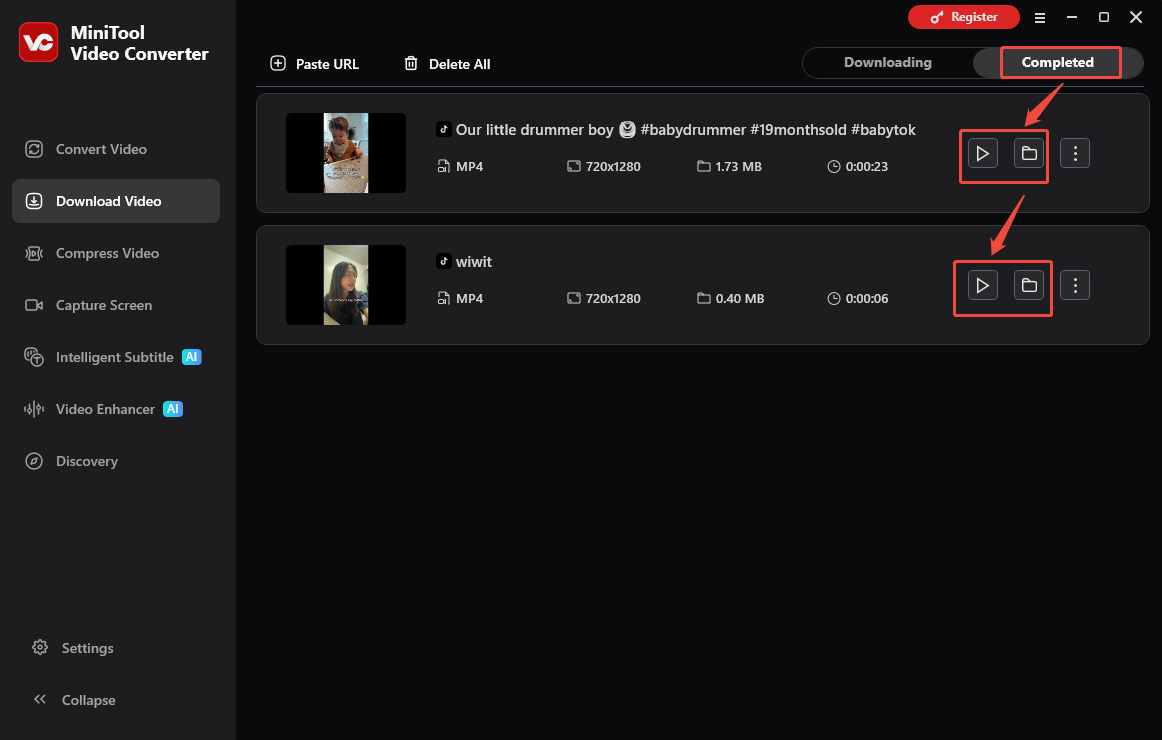Open folder for the drummer boy video
Image resolution: width=1162 pixels, height=740 pixels.
coord(1029,153)
